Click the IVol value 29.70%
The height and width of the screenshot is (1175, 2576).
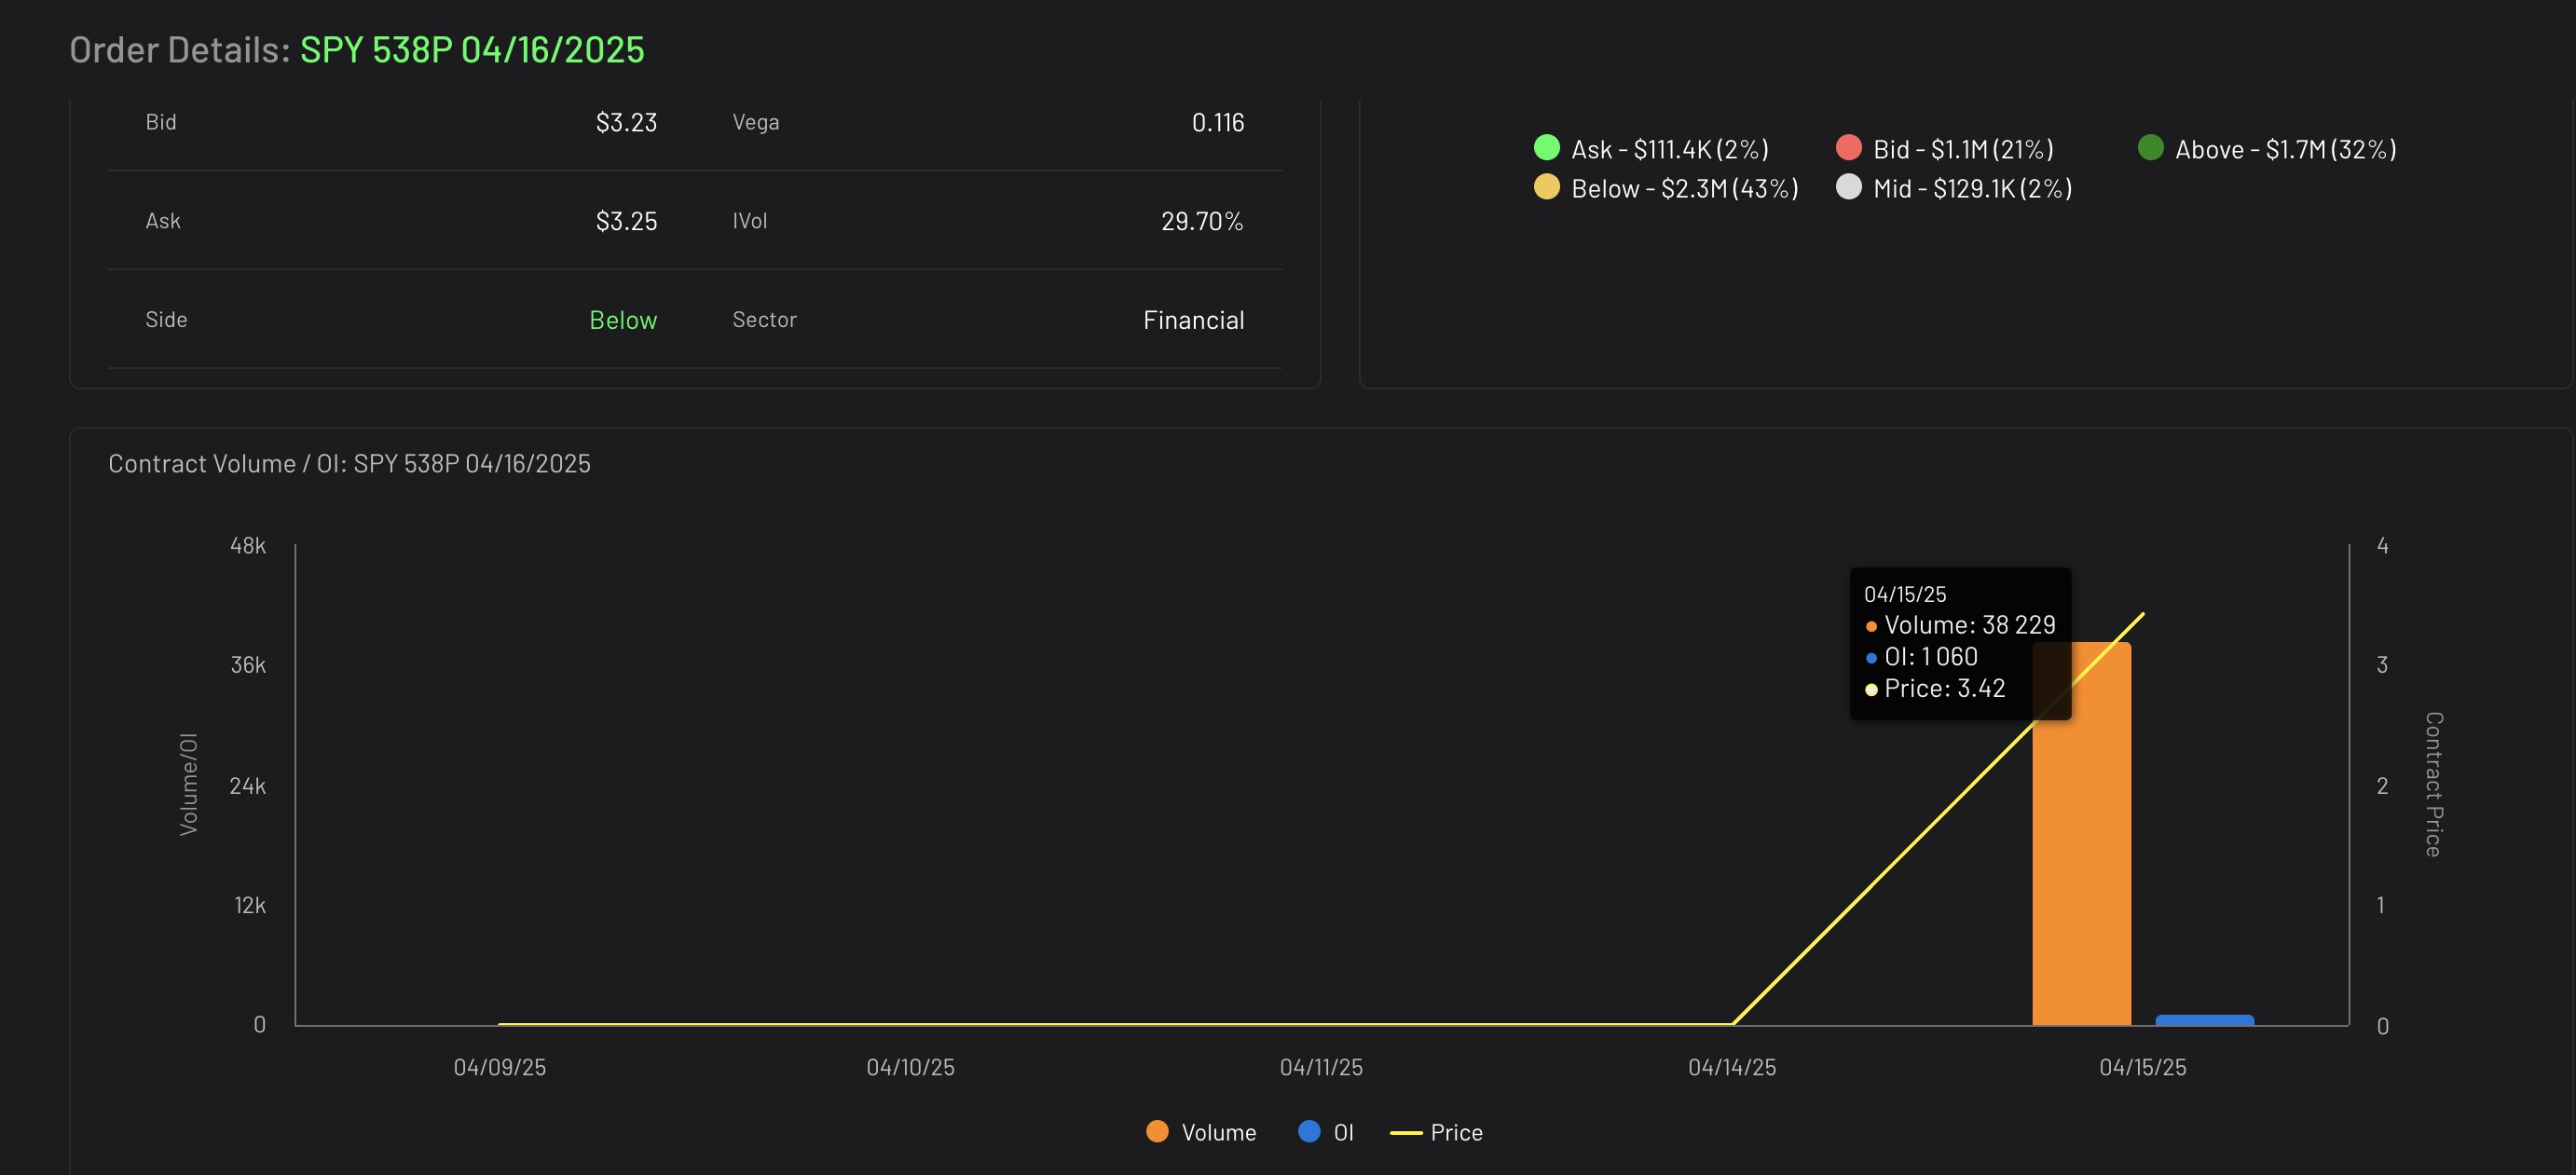pos(1201,221)
